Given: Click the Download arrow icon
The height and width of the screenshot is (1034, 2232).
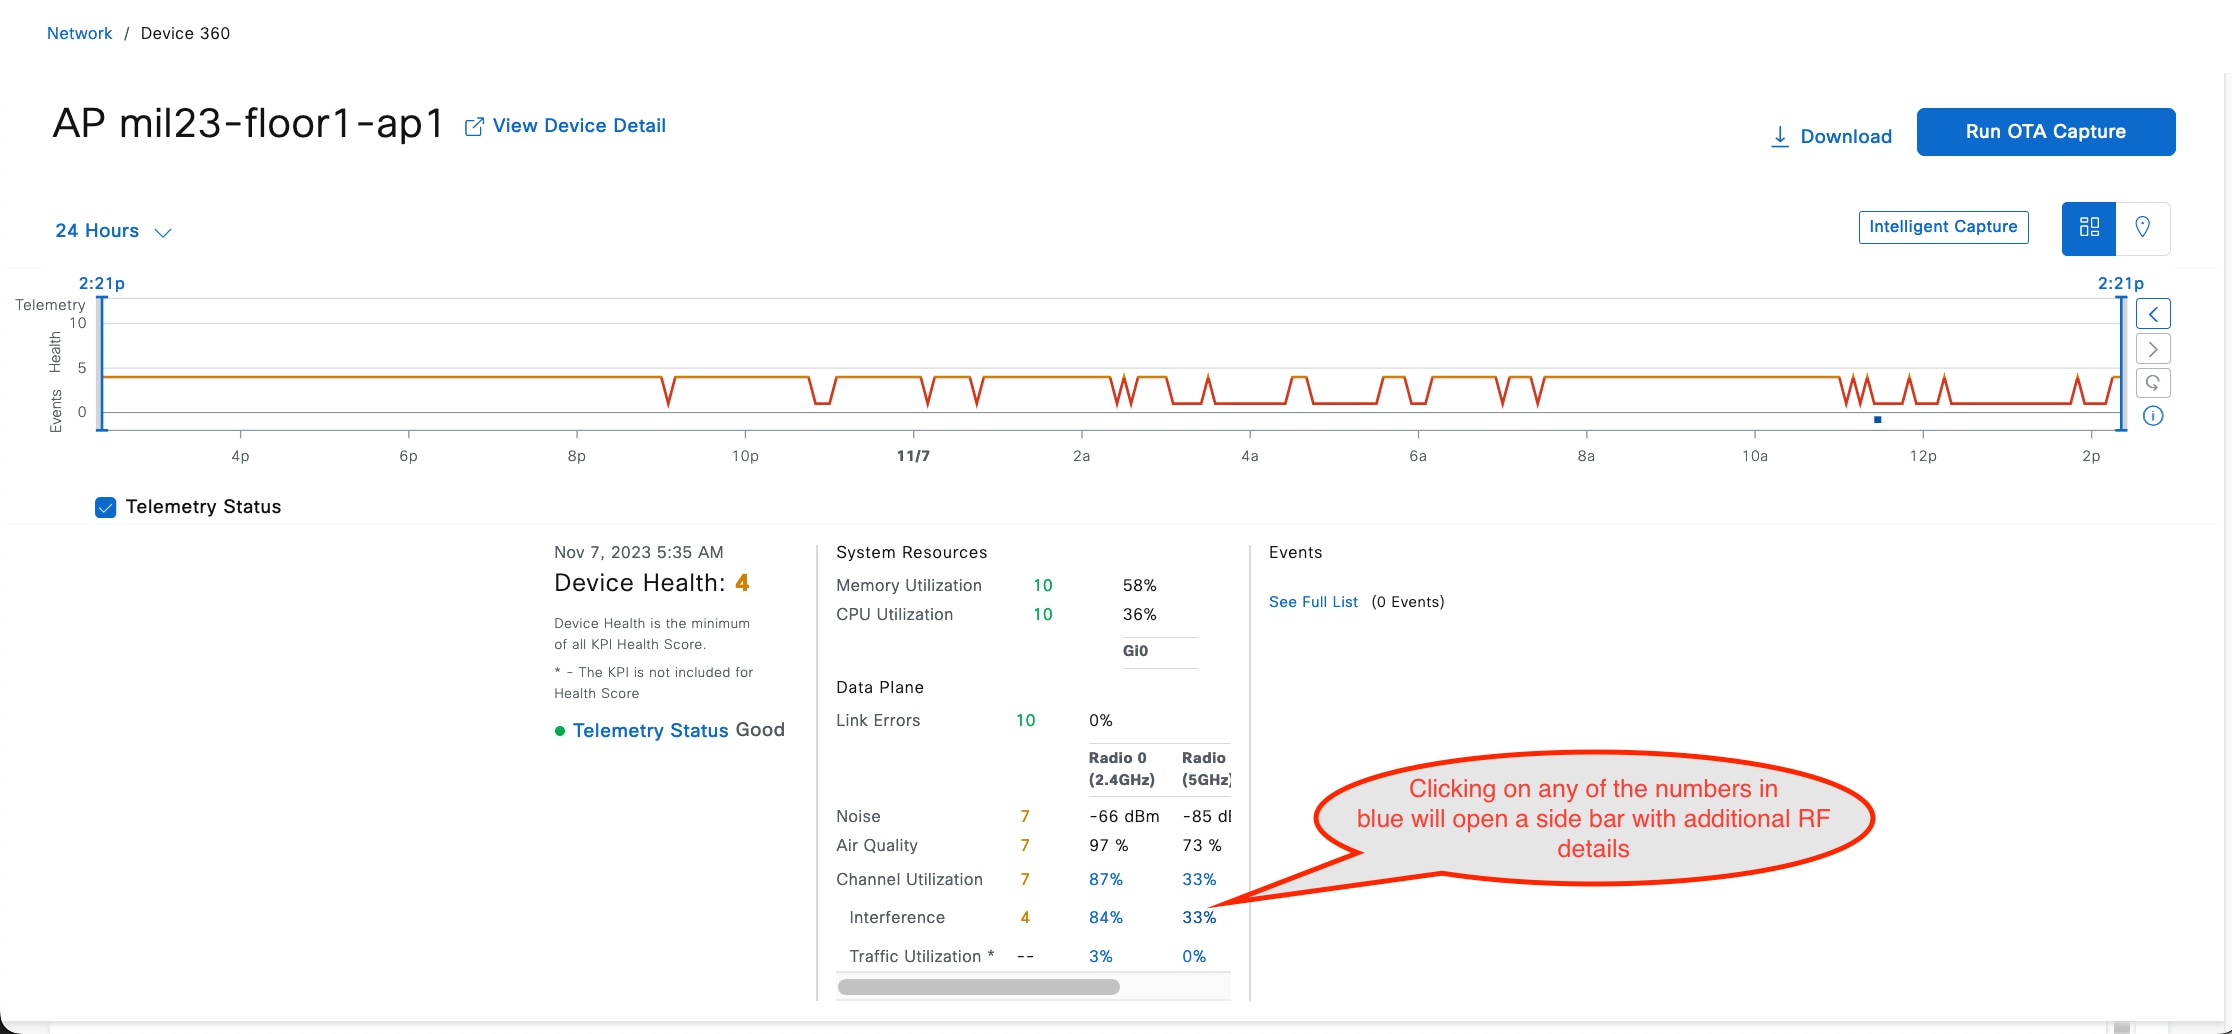Looking at the screenshot, I should 1780,137.
